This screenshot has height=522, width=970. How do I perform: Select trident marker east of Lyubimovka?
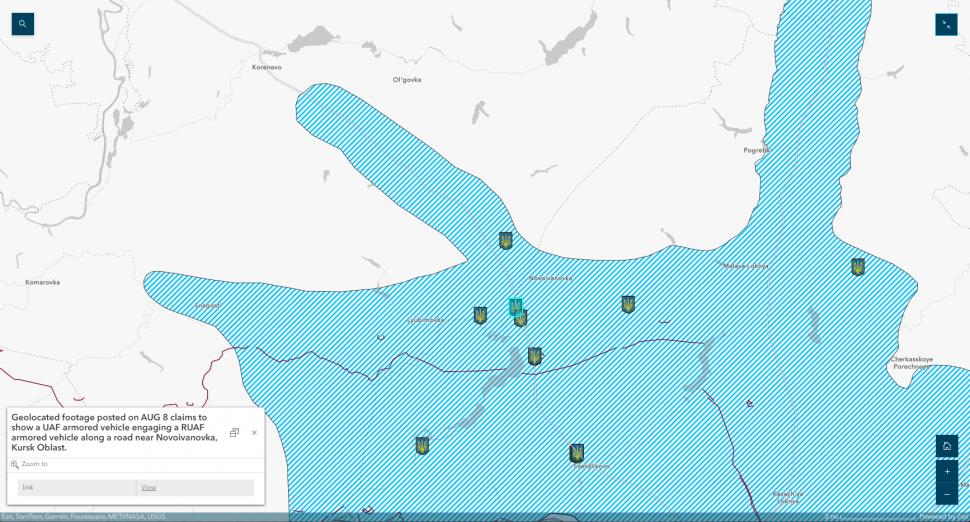click(480, 315)
